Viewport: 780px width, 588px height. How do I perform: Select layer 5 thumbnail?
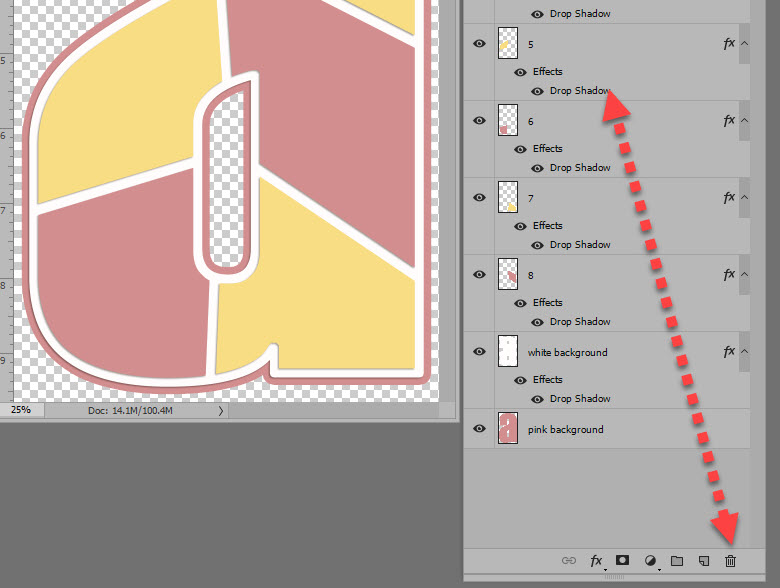[x=508, y=43]
